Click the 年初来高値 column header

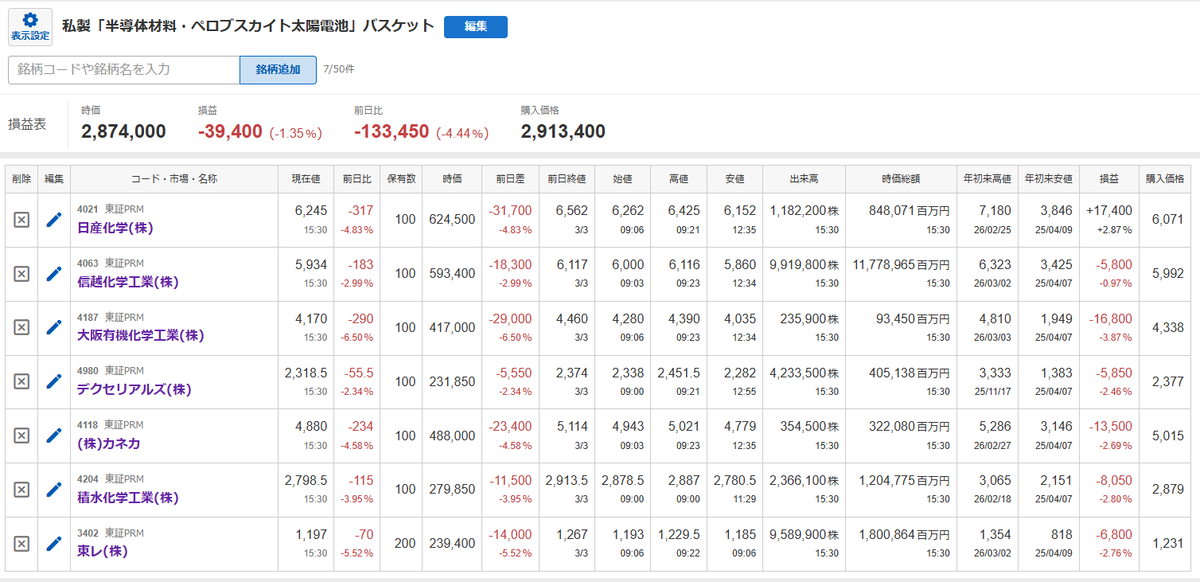click(x=988, y=179)
